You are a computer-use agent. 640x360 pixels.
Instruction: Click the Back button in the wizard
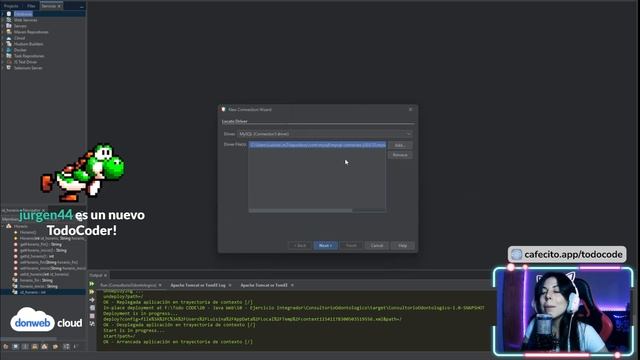pyautogui.click(x=300, y=245)
